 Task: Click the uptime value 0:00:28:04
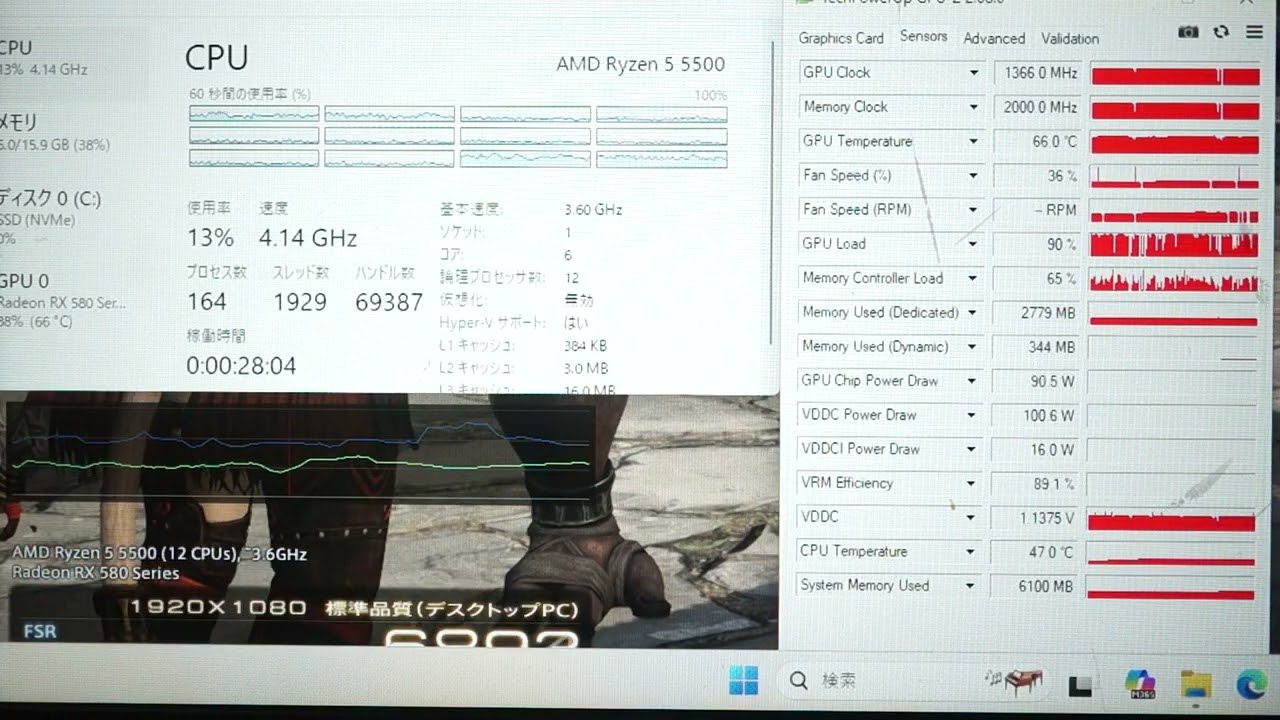pos(241,366)
